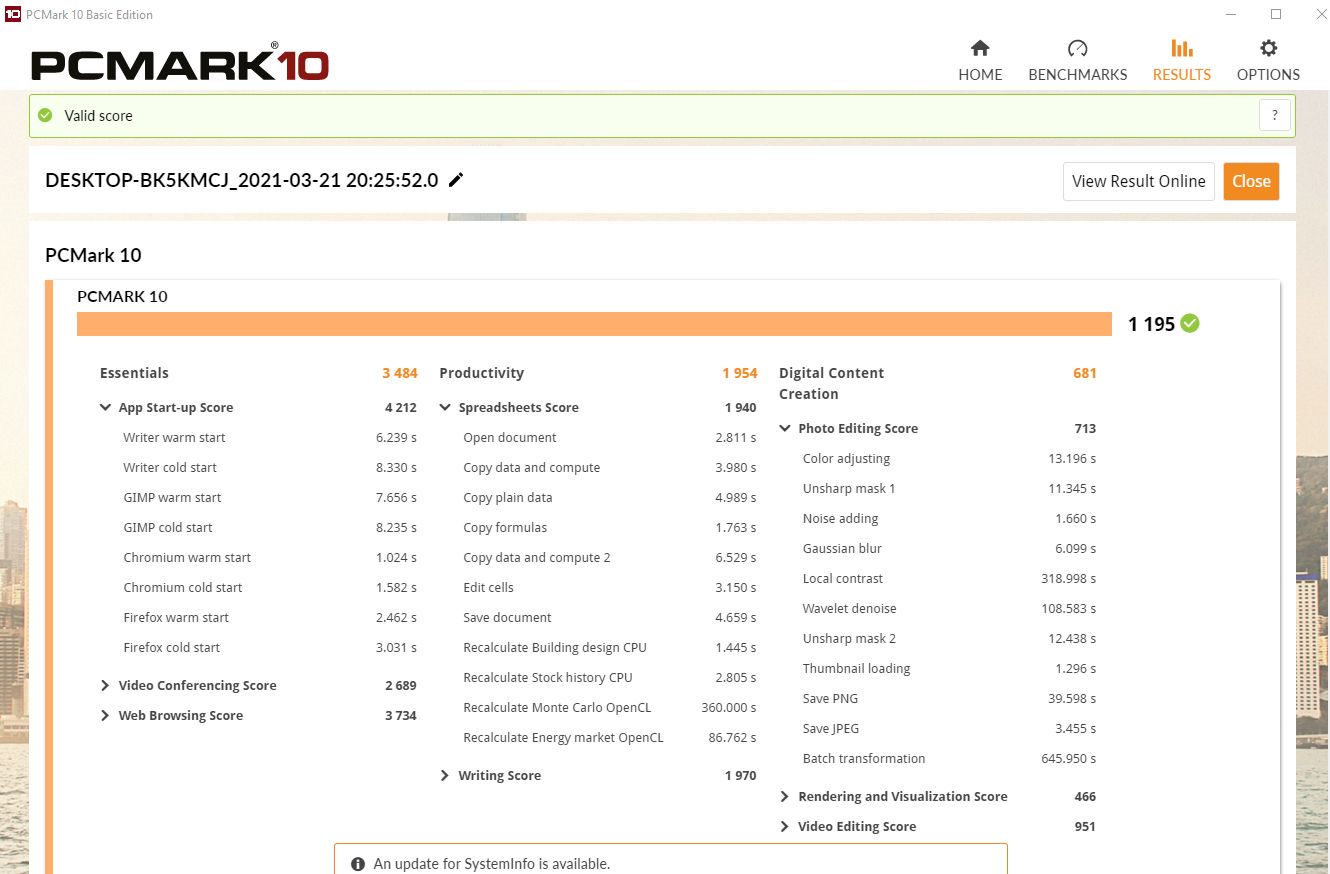Viewport: 1330px width, 874px height.
Task: Click the orange PCMark 10 score bar
Action: (x=594, y=324)
